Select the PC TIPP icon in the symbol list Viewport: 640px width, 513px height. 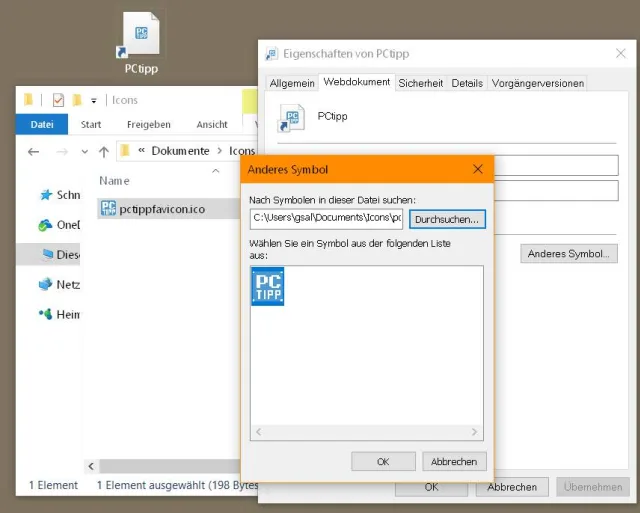[268, 286]
